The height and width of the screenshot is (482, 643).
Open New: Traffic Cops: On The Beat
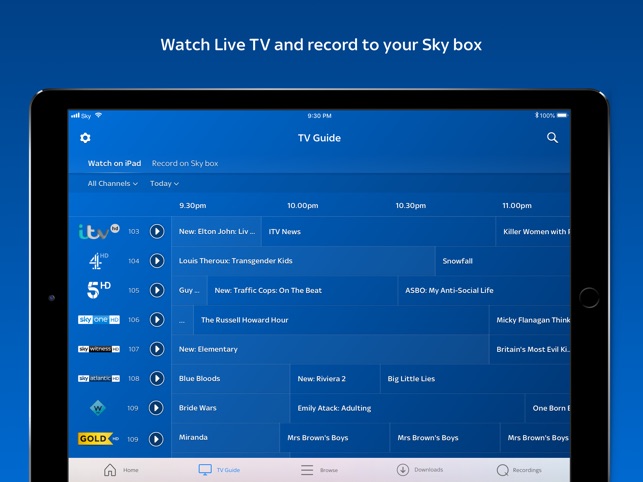302,290
